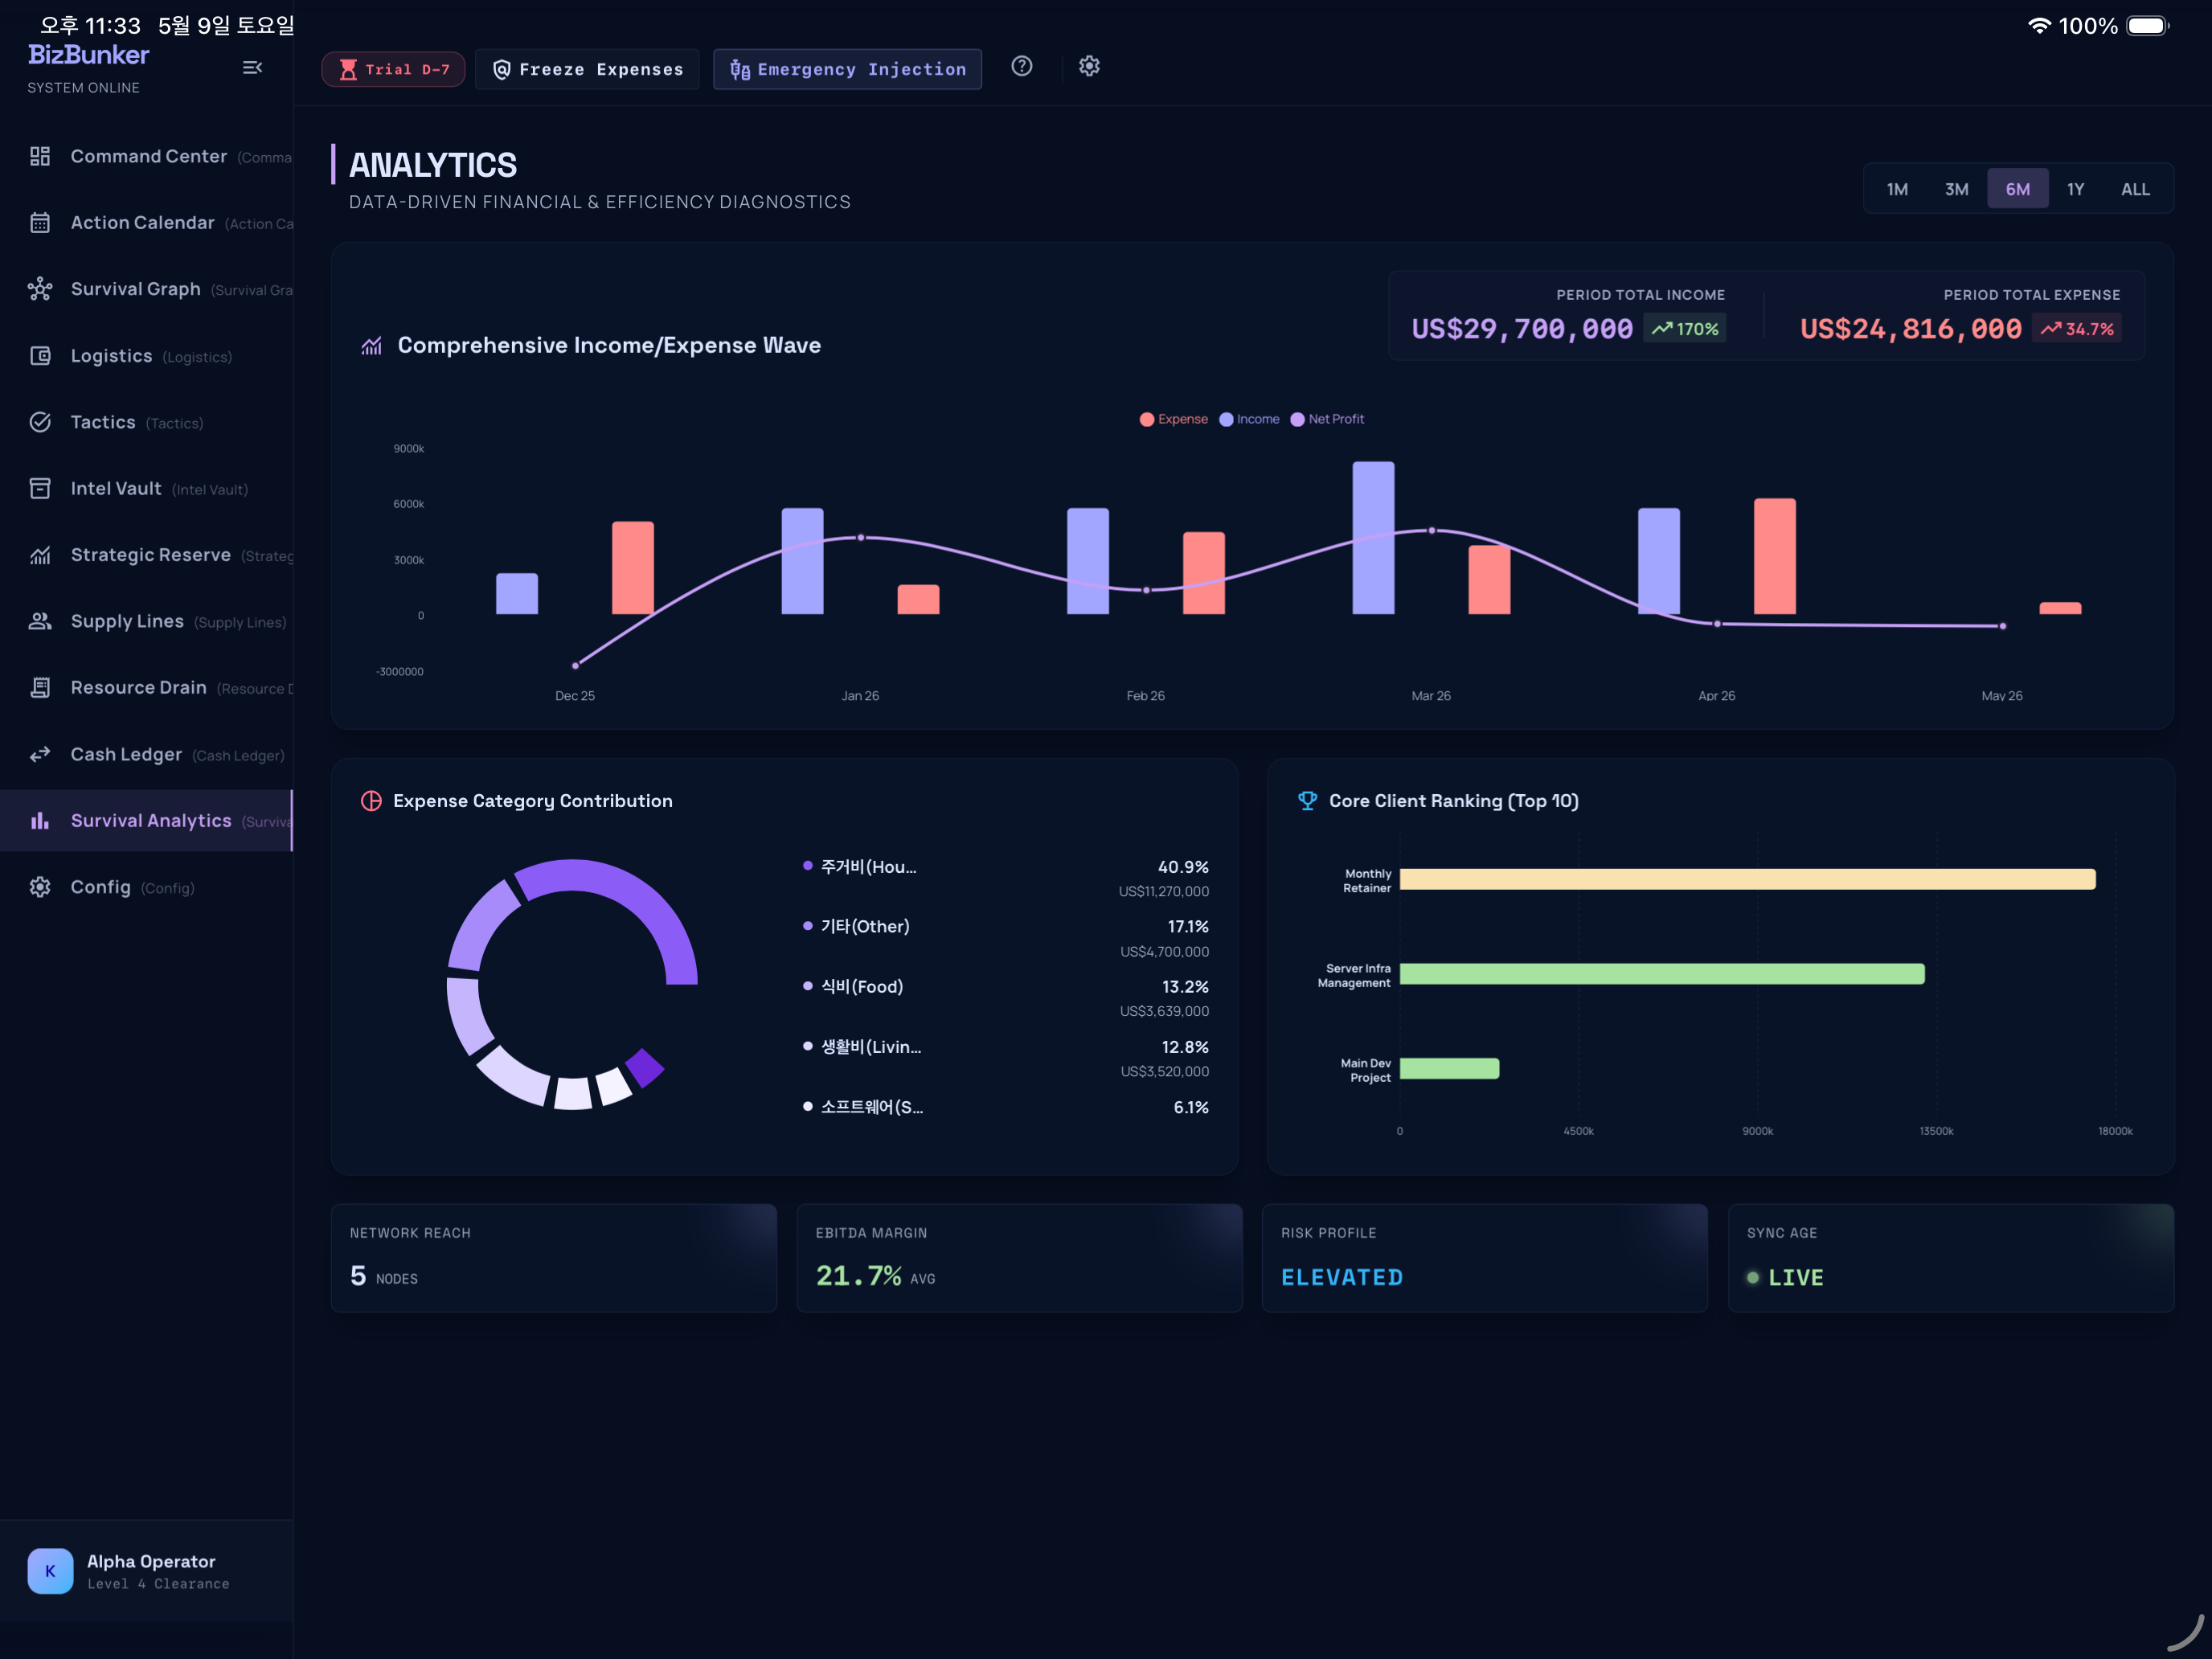The image size is (2212, 1659).
Task: Click the Trial D-7 button
Action: 393,69
